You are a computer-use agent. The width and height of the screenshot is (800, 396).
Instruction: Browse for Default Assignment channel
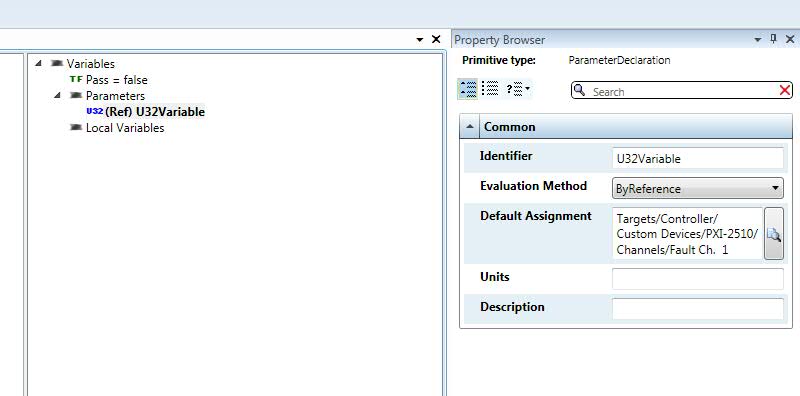[773, 234]
